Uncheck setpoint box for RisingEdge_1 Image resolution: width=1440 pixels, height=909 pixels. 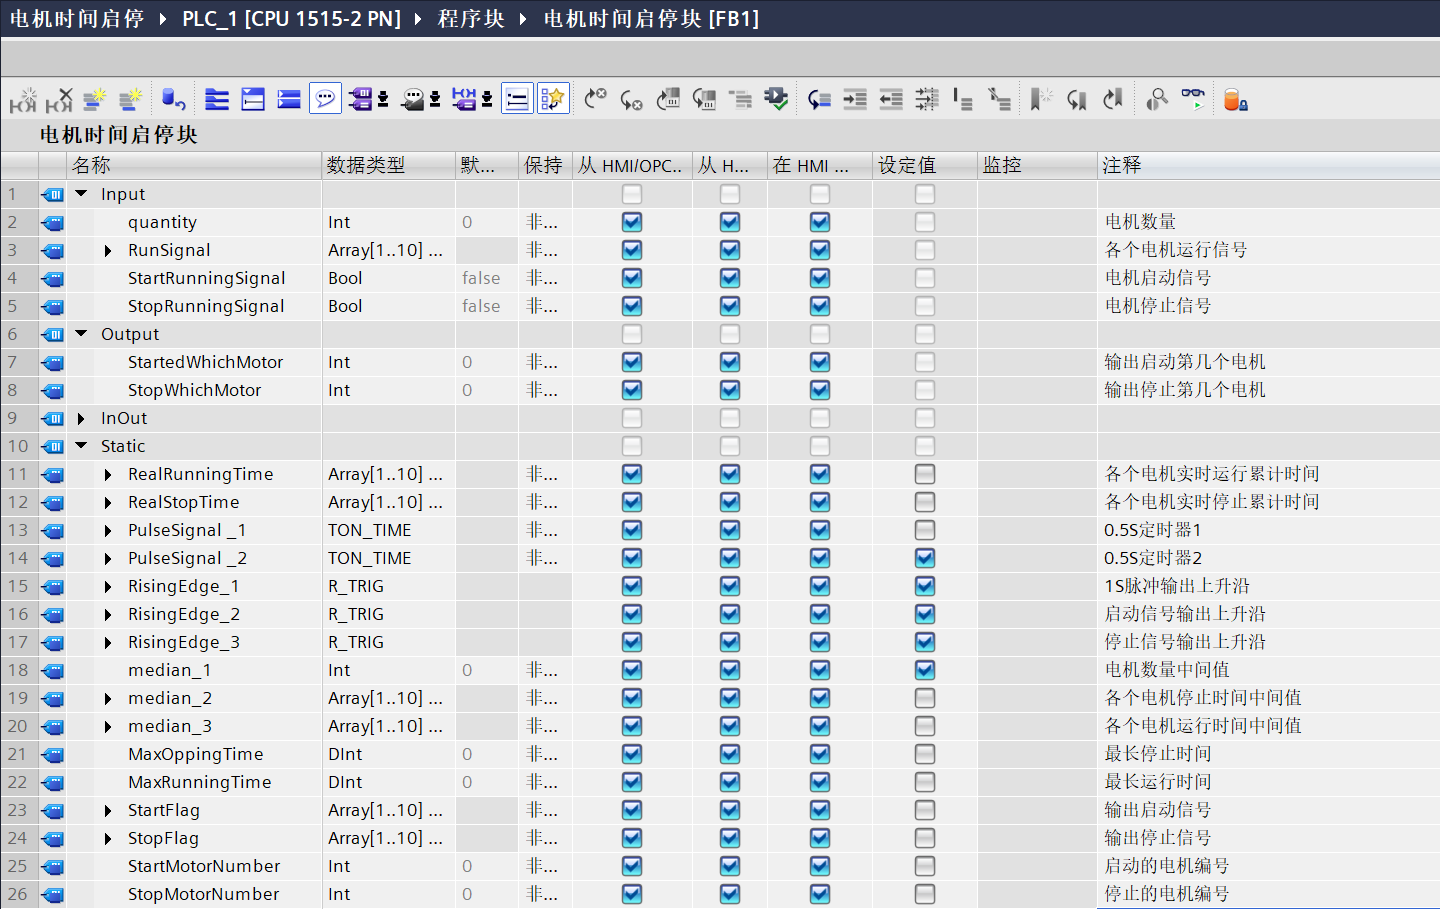(x=925, y=586)
